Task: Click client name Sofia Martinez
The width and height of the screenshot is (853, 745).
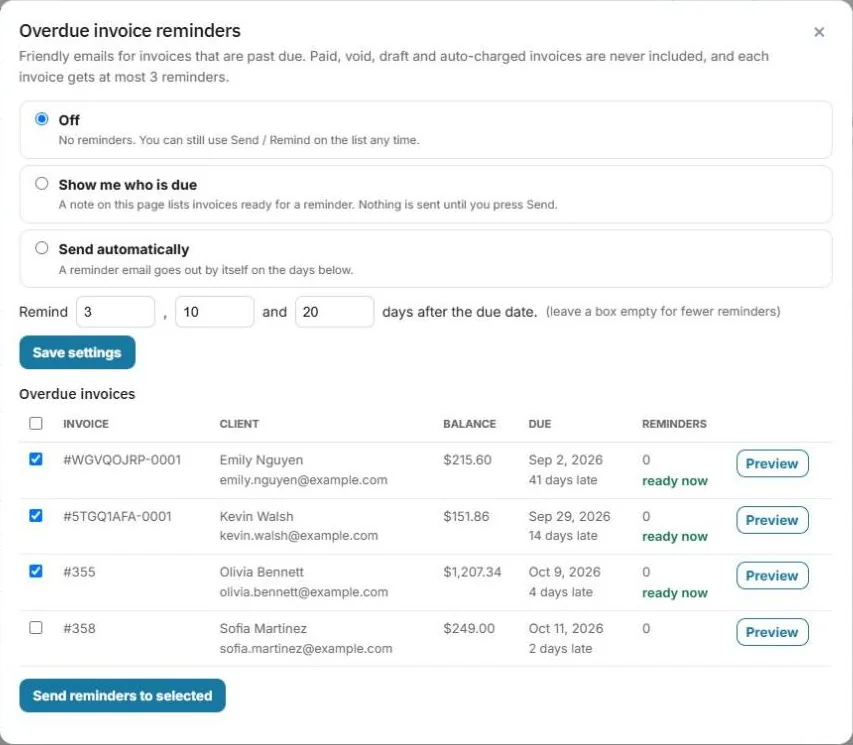Action: click(x=263, y=629)
